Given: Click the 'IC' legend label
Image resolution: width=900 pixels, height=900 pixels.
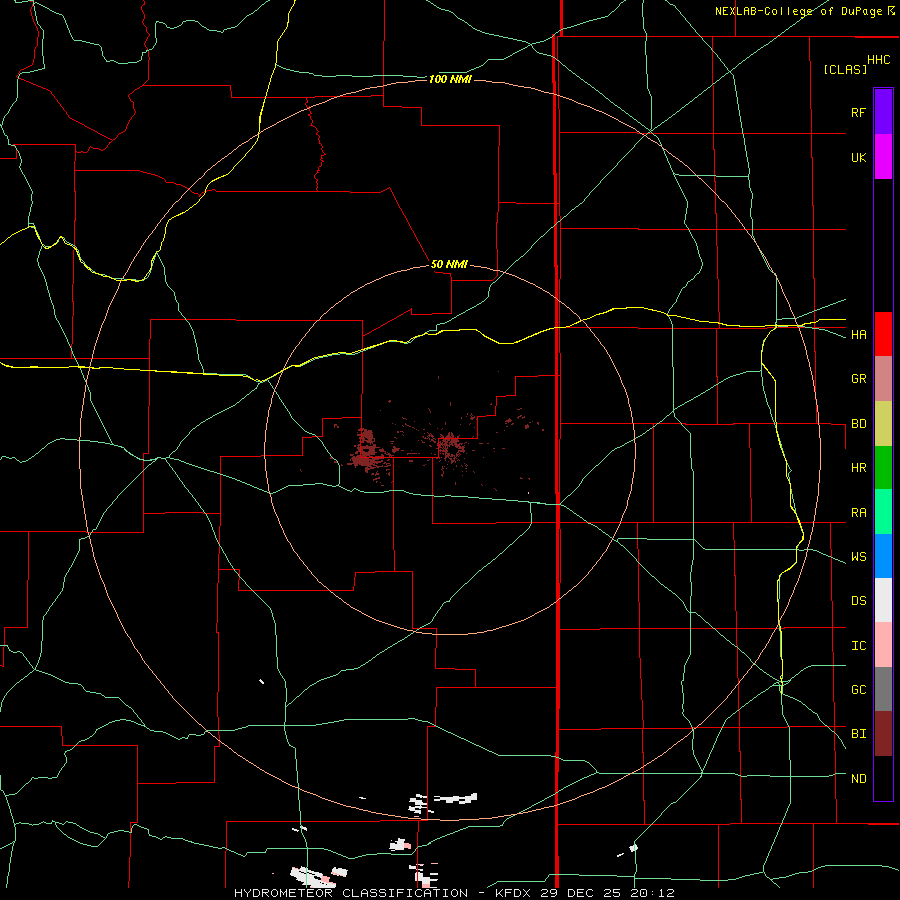Looking at the screenshot, I should click(858, 646).
